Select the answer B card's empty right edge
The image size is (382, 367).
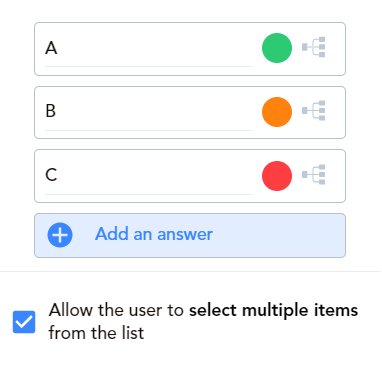tap(336, 112)
